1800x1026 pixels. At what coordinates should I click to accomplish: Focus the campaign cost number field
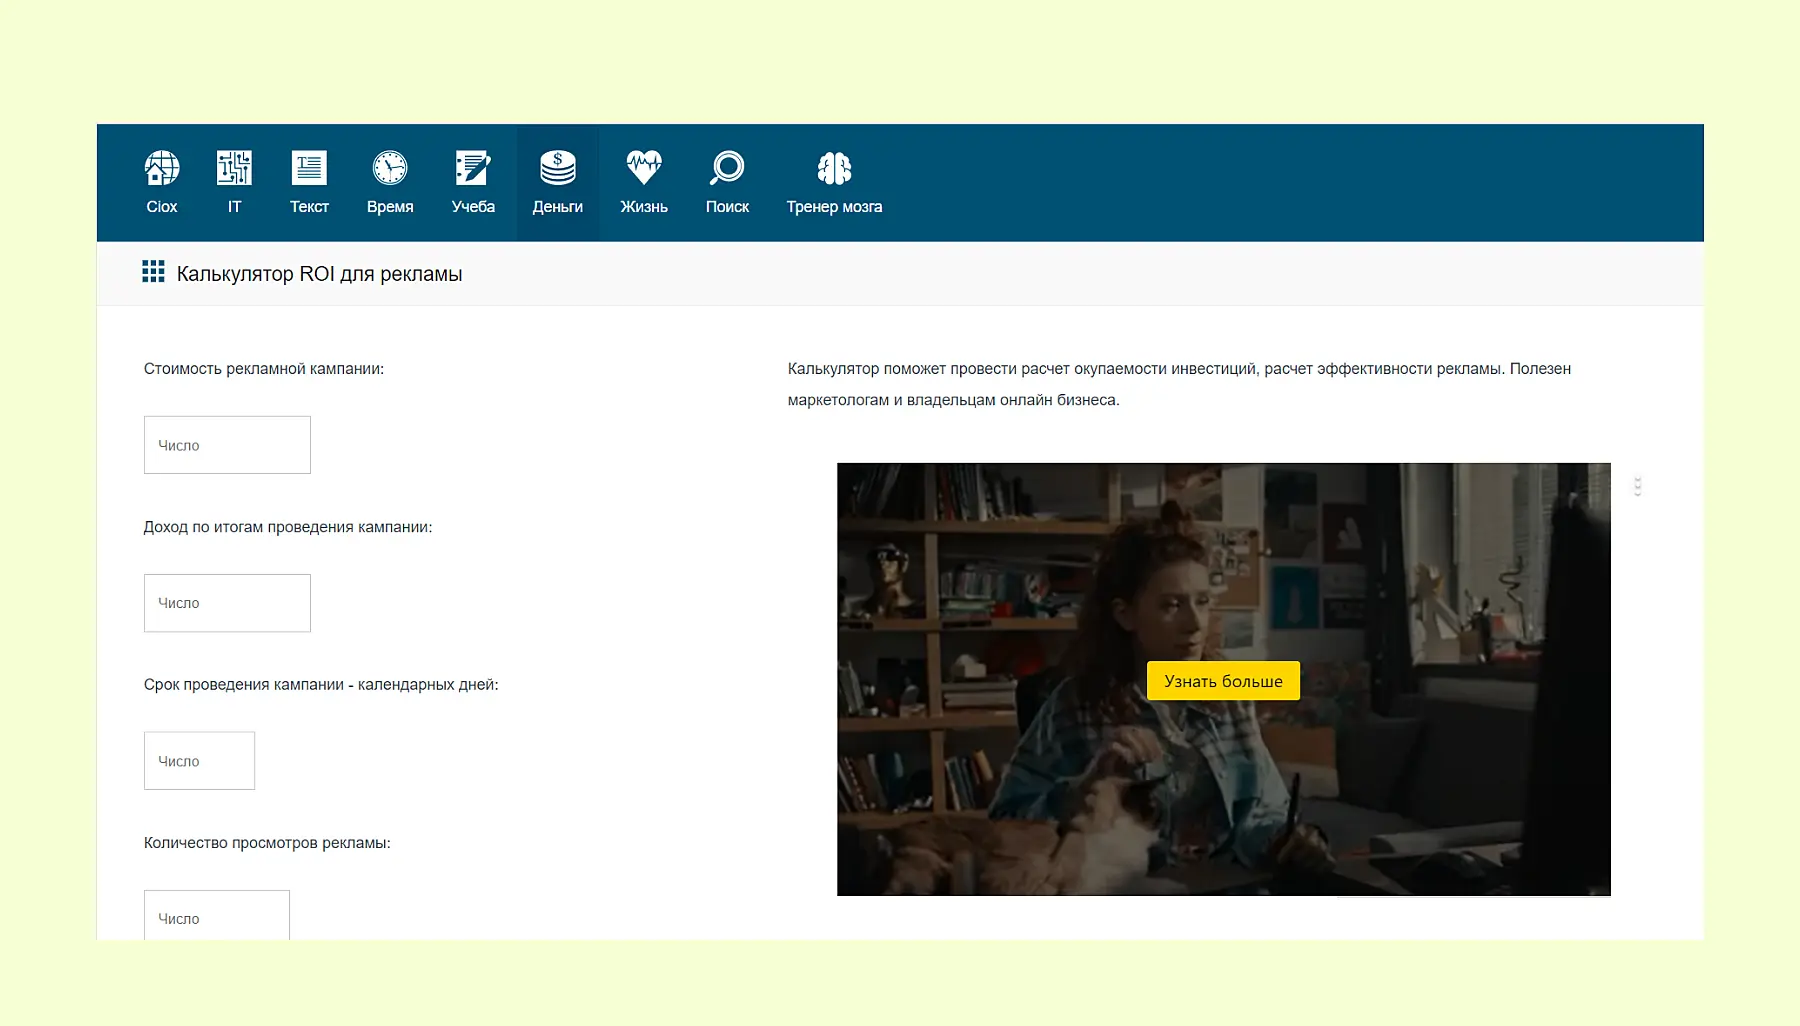pos(227,445)
